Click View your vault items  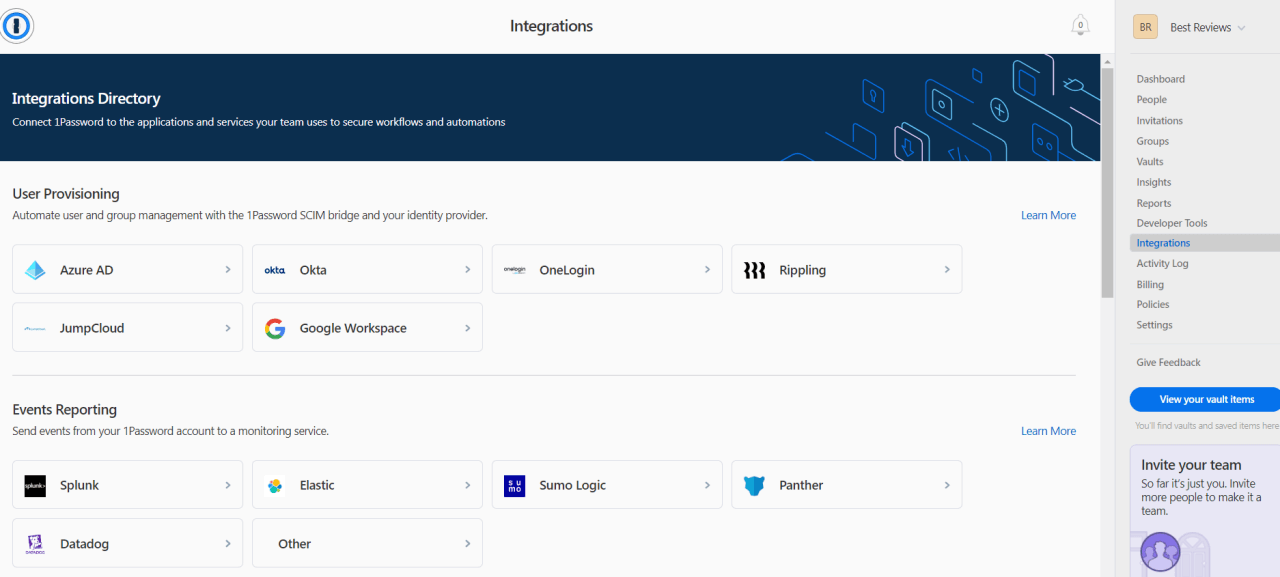1204,399
